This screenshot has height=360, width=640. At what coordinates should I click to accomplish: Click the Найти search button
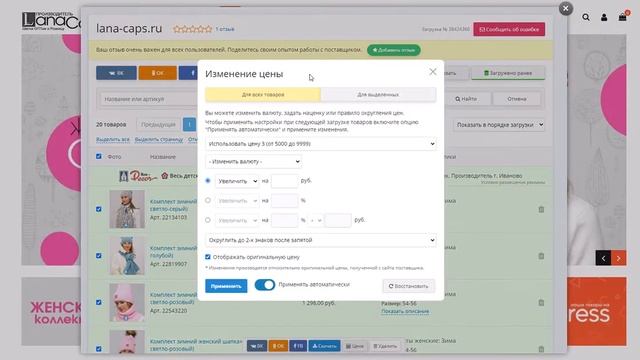[x=466, y=99]
